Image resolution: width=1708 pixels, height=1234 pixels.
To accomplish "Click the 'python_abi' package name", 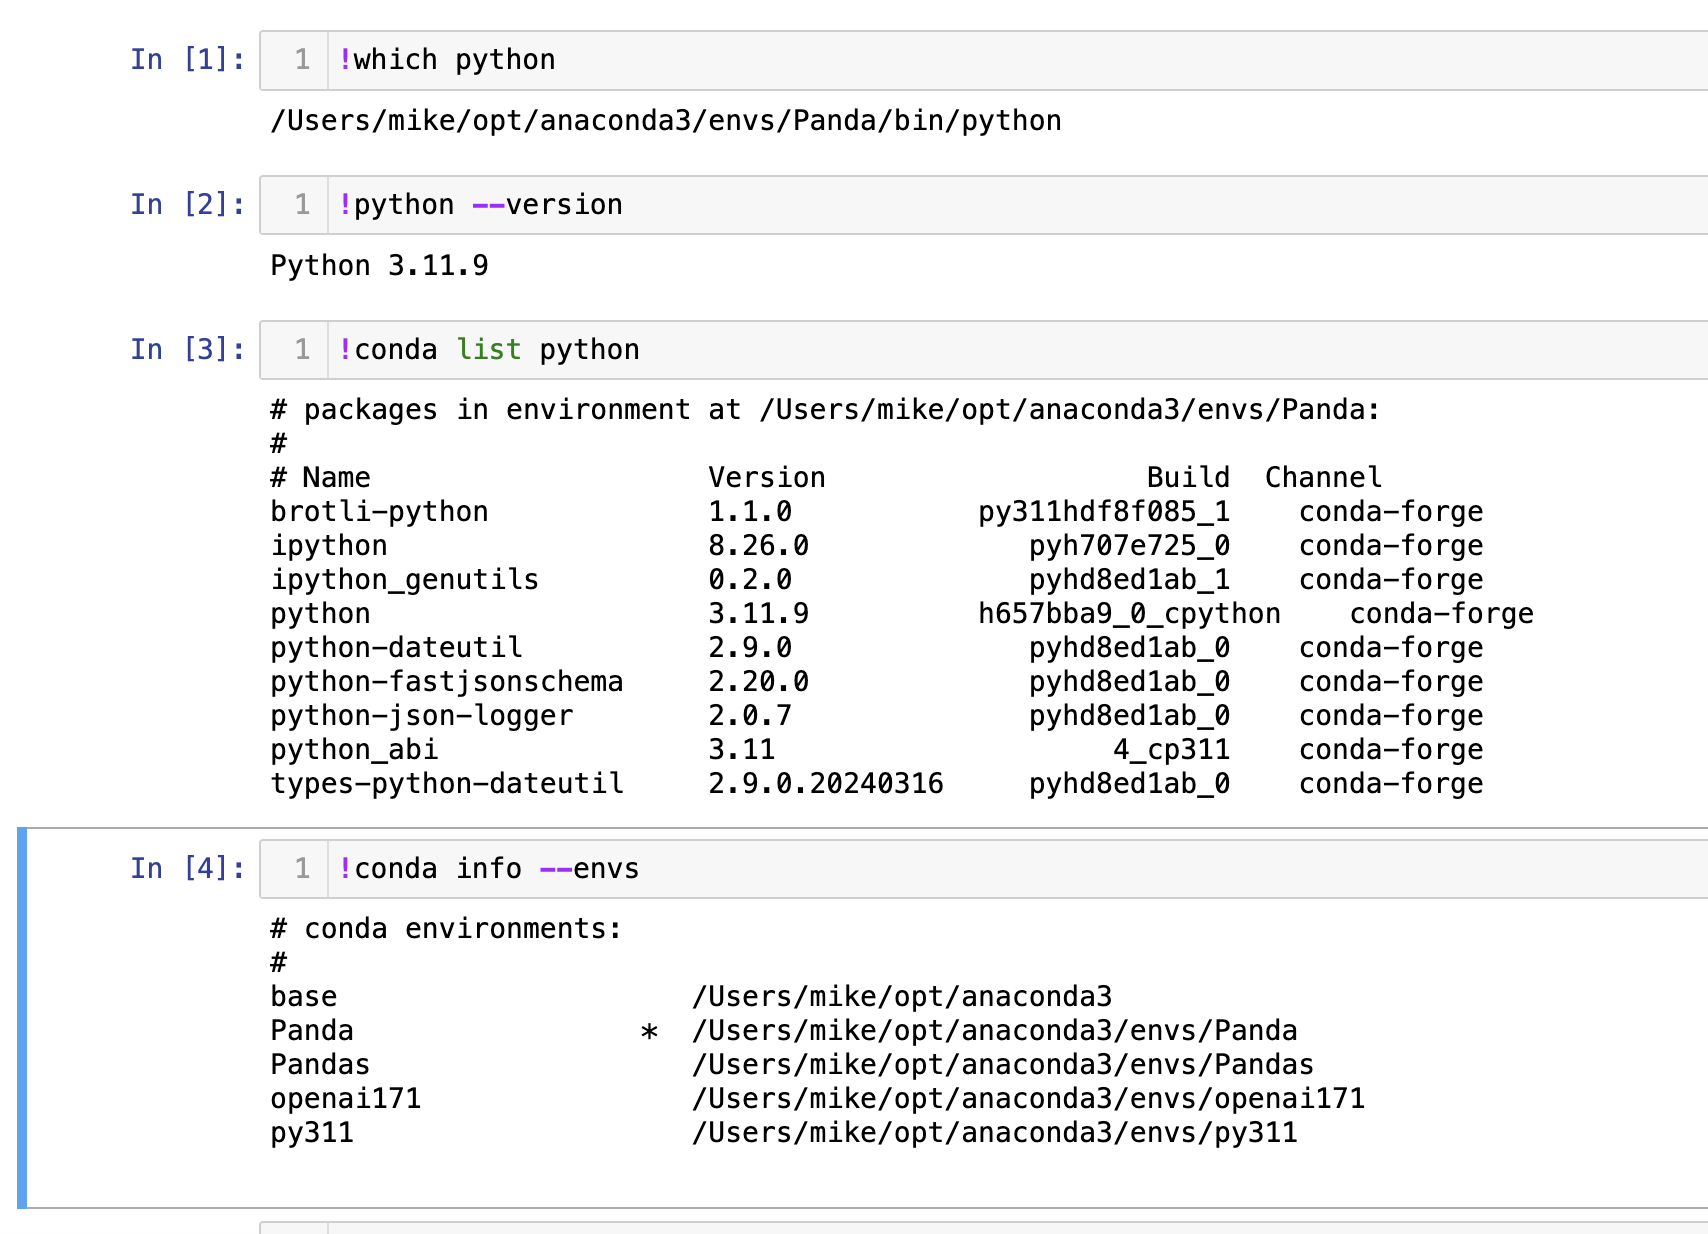I will (354, 750).
